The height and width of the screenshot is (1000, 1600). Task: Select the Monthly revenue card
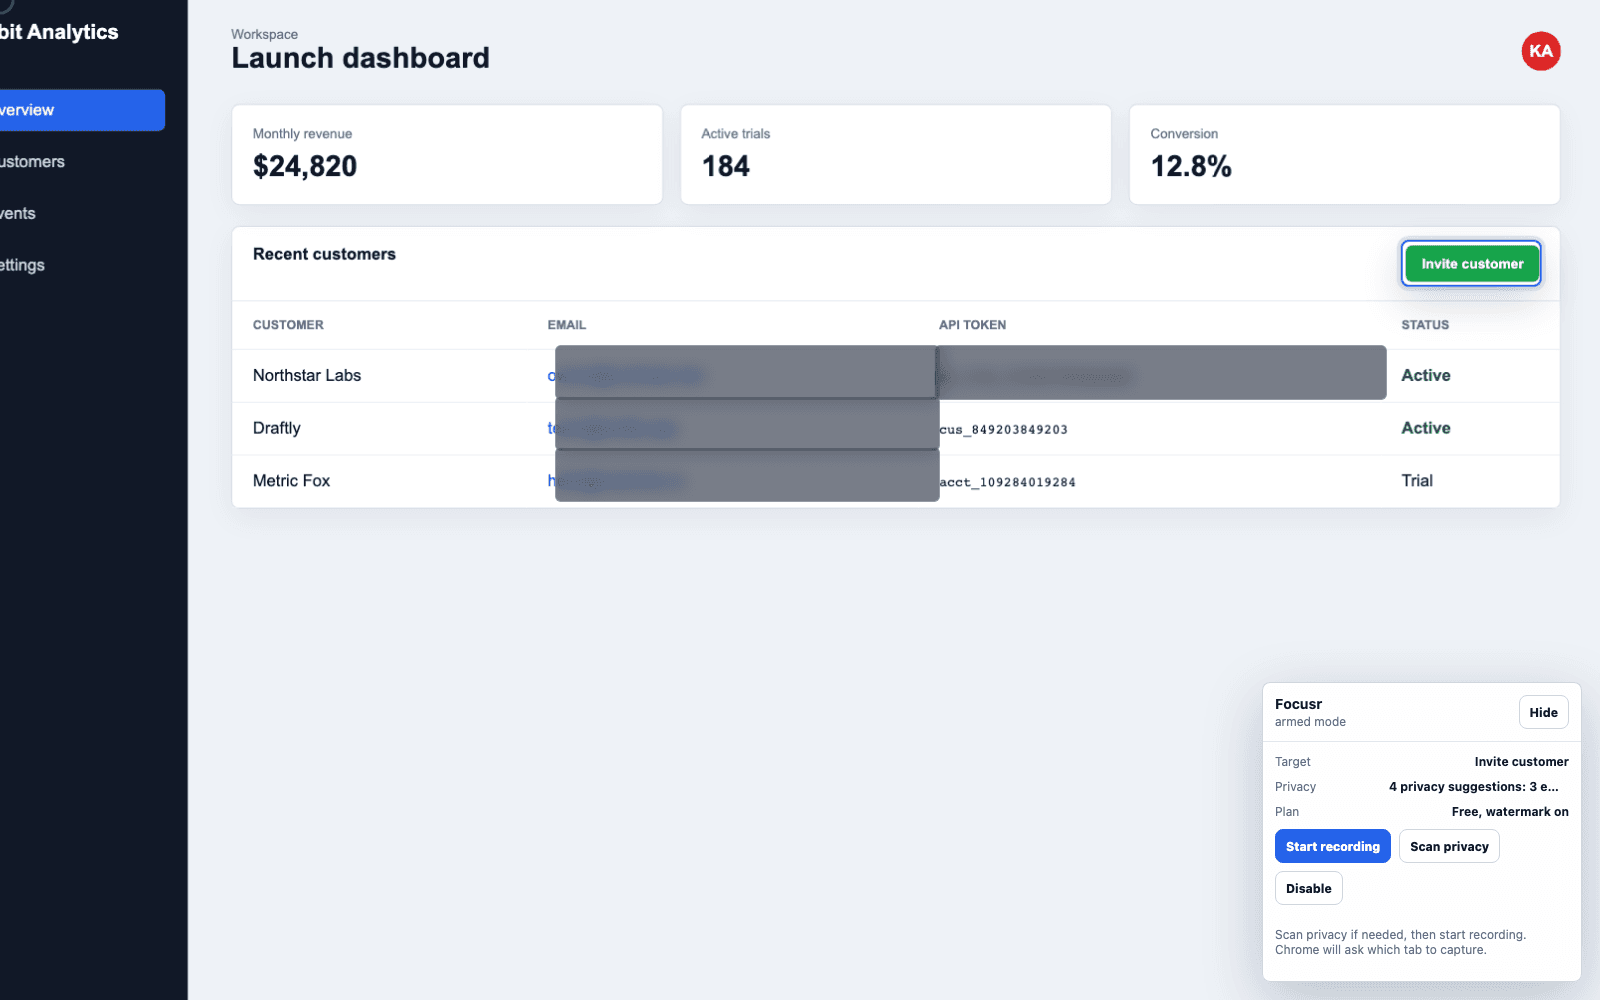coord(447,155)
